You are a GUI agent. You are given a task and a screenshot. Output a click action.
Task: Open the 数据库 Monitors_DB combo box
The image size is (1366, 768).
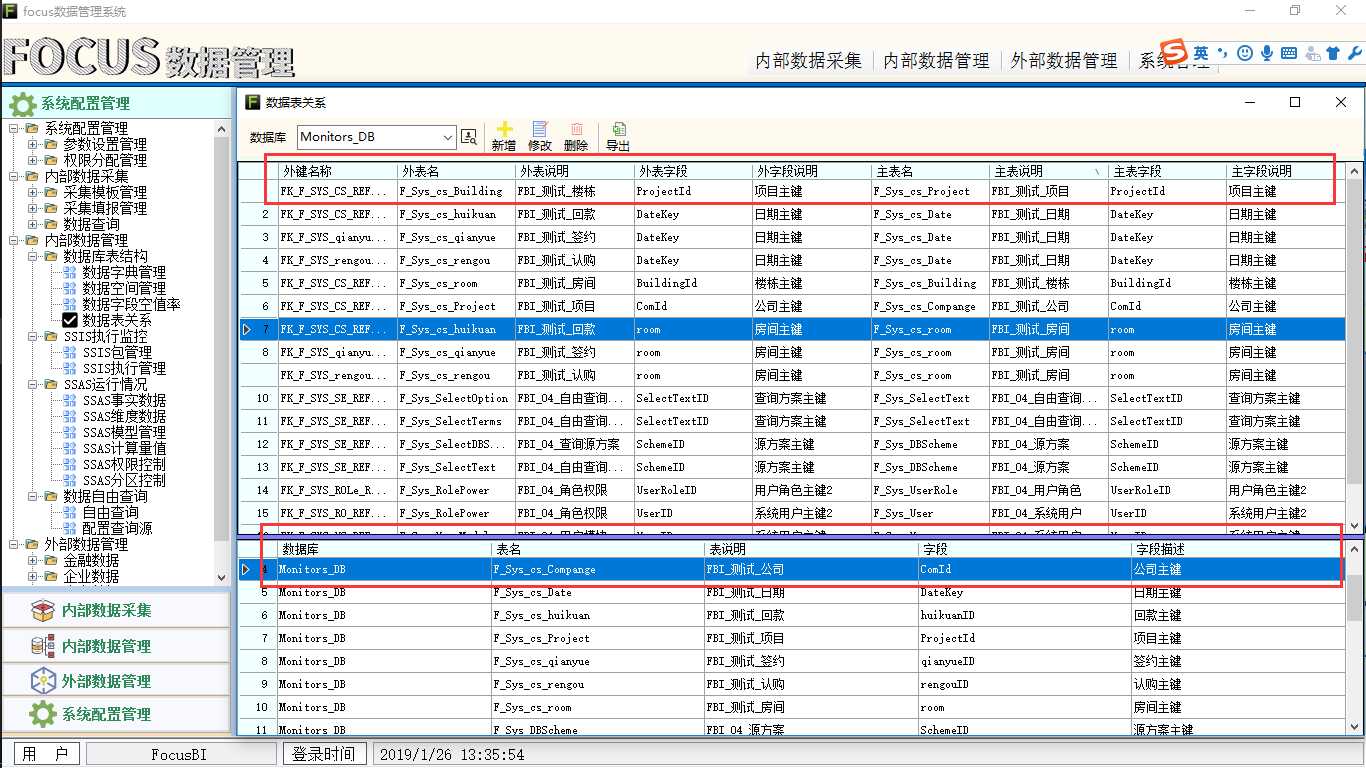click(376, 137)
